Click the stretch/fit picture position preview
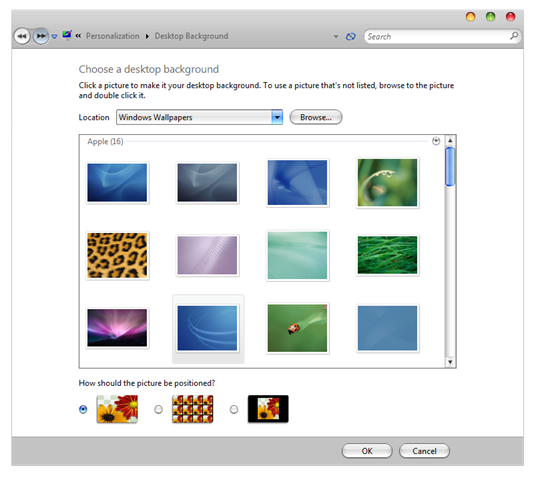The width and height of the screenshot is (538, 480). (117, 409)
